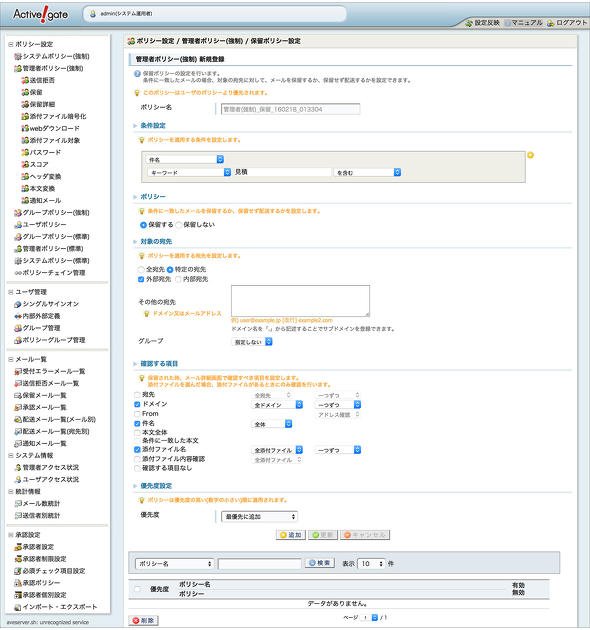The image size is (590, 630).
Task: Open the 全ドメイン dropdown
Action: pos(277,405)
